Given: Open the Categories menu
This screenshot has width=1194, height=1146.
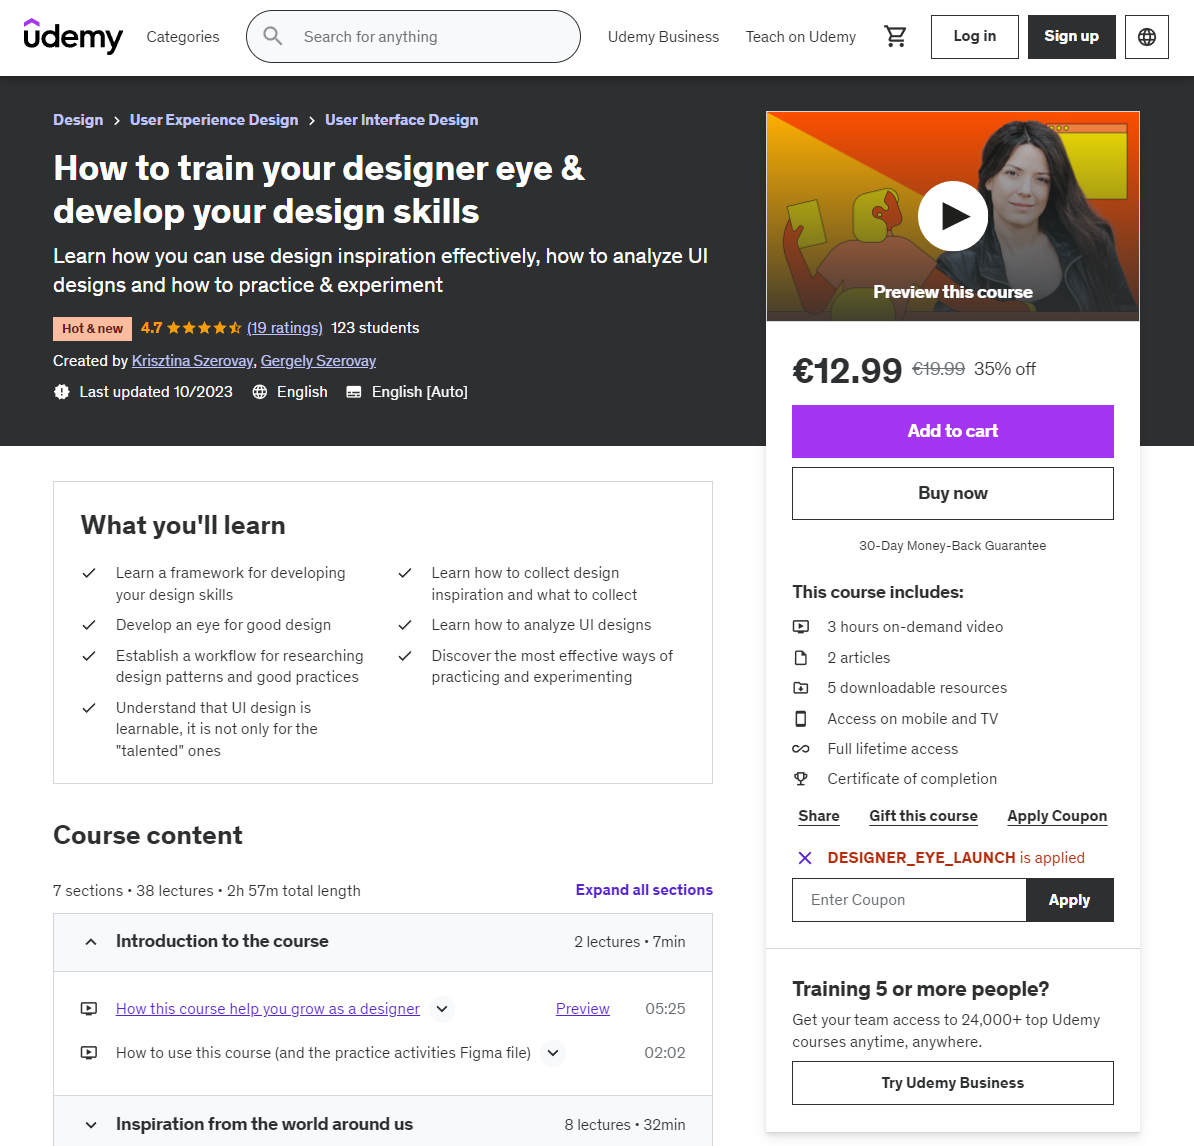Looking at the screenshot, I should [x=183, y=37].
